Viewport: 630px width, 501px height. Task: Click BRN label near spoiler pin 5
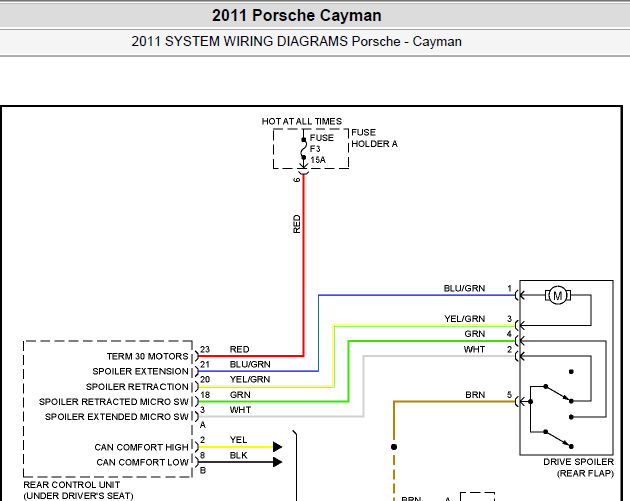coord(475,395)
